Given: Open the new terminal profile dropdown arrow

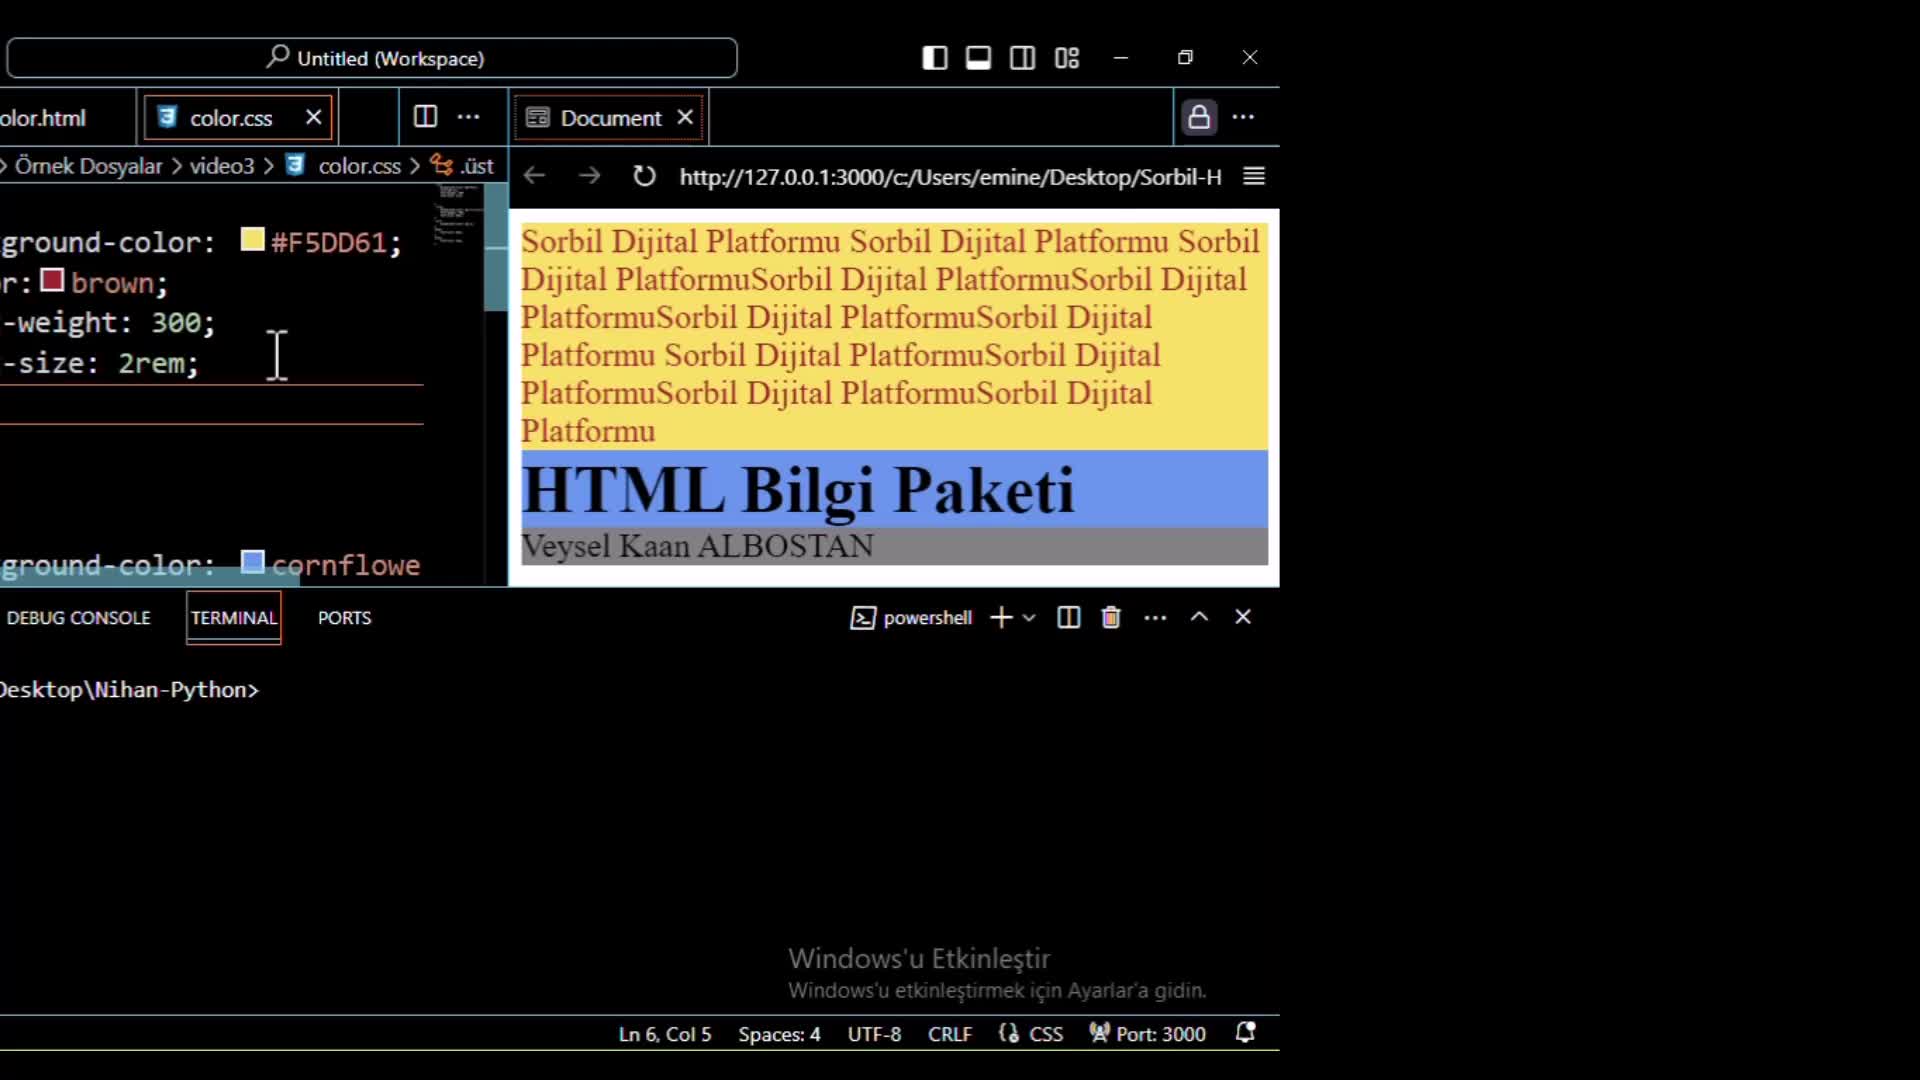Looking at the screenshot, I should click(x=1029, y=618).
